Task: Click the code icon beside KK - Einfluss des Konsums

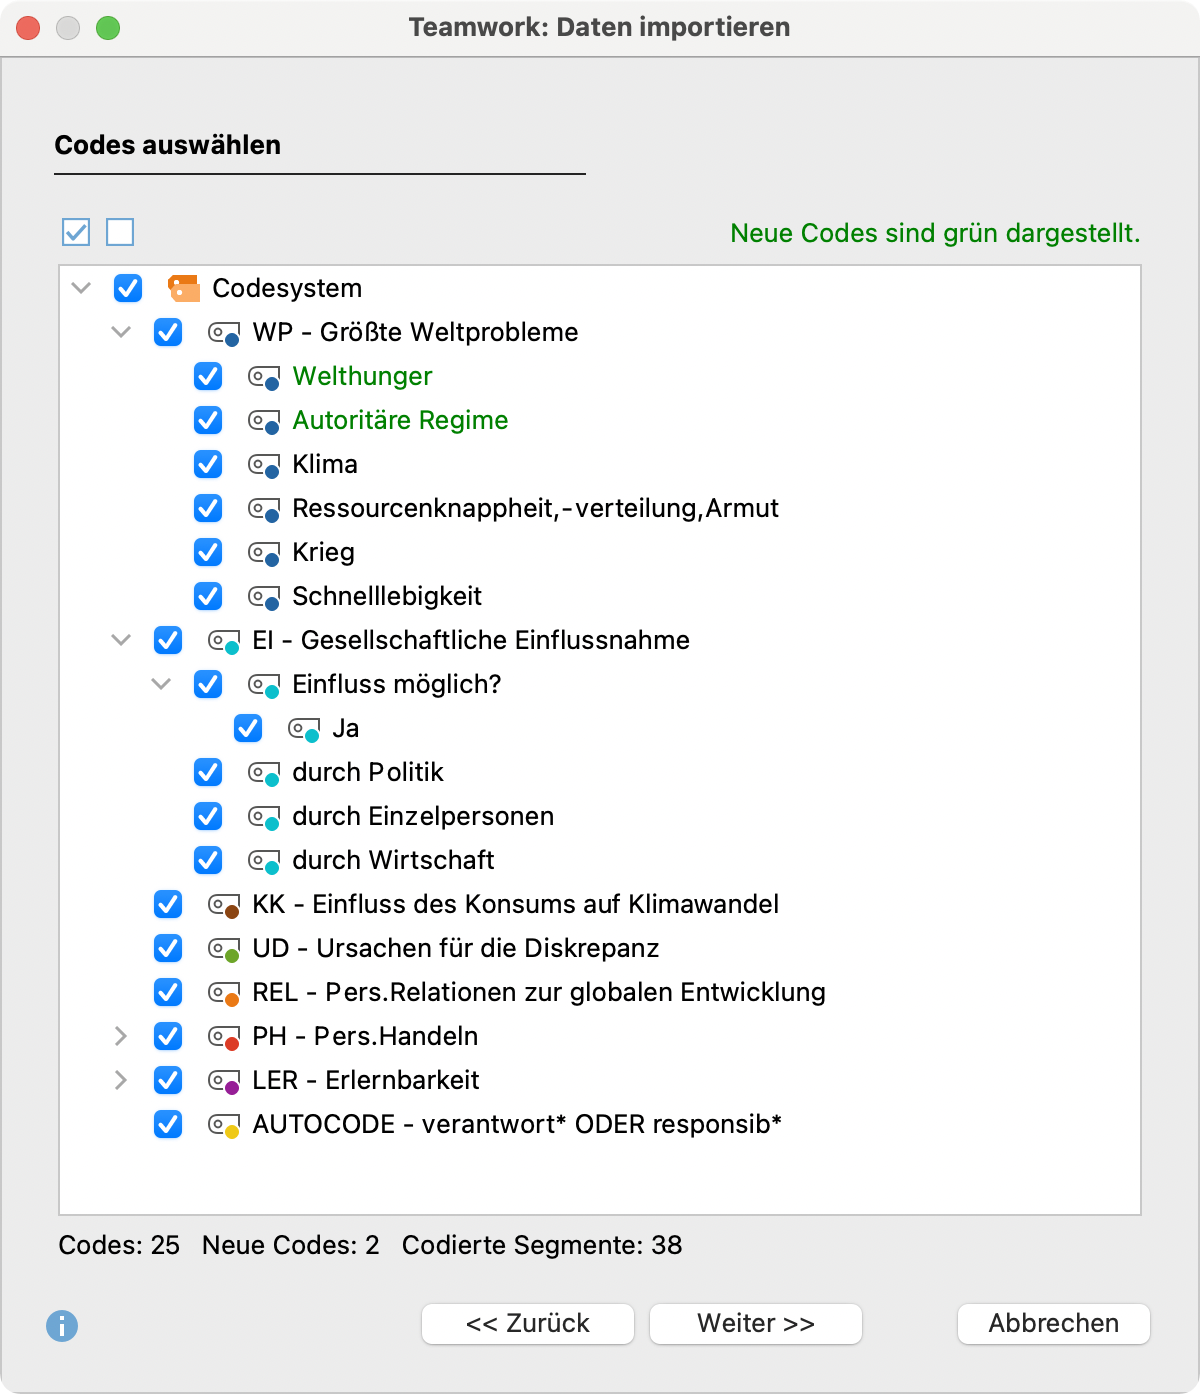Action: point(222,904)
